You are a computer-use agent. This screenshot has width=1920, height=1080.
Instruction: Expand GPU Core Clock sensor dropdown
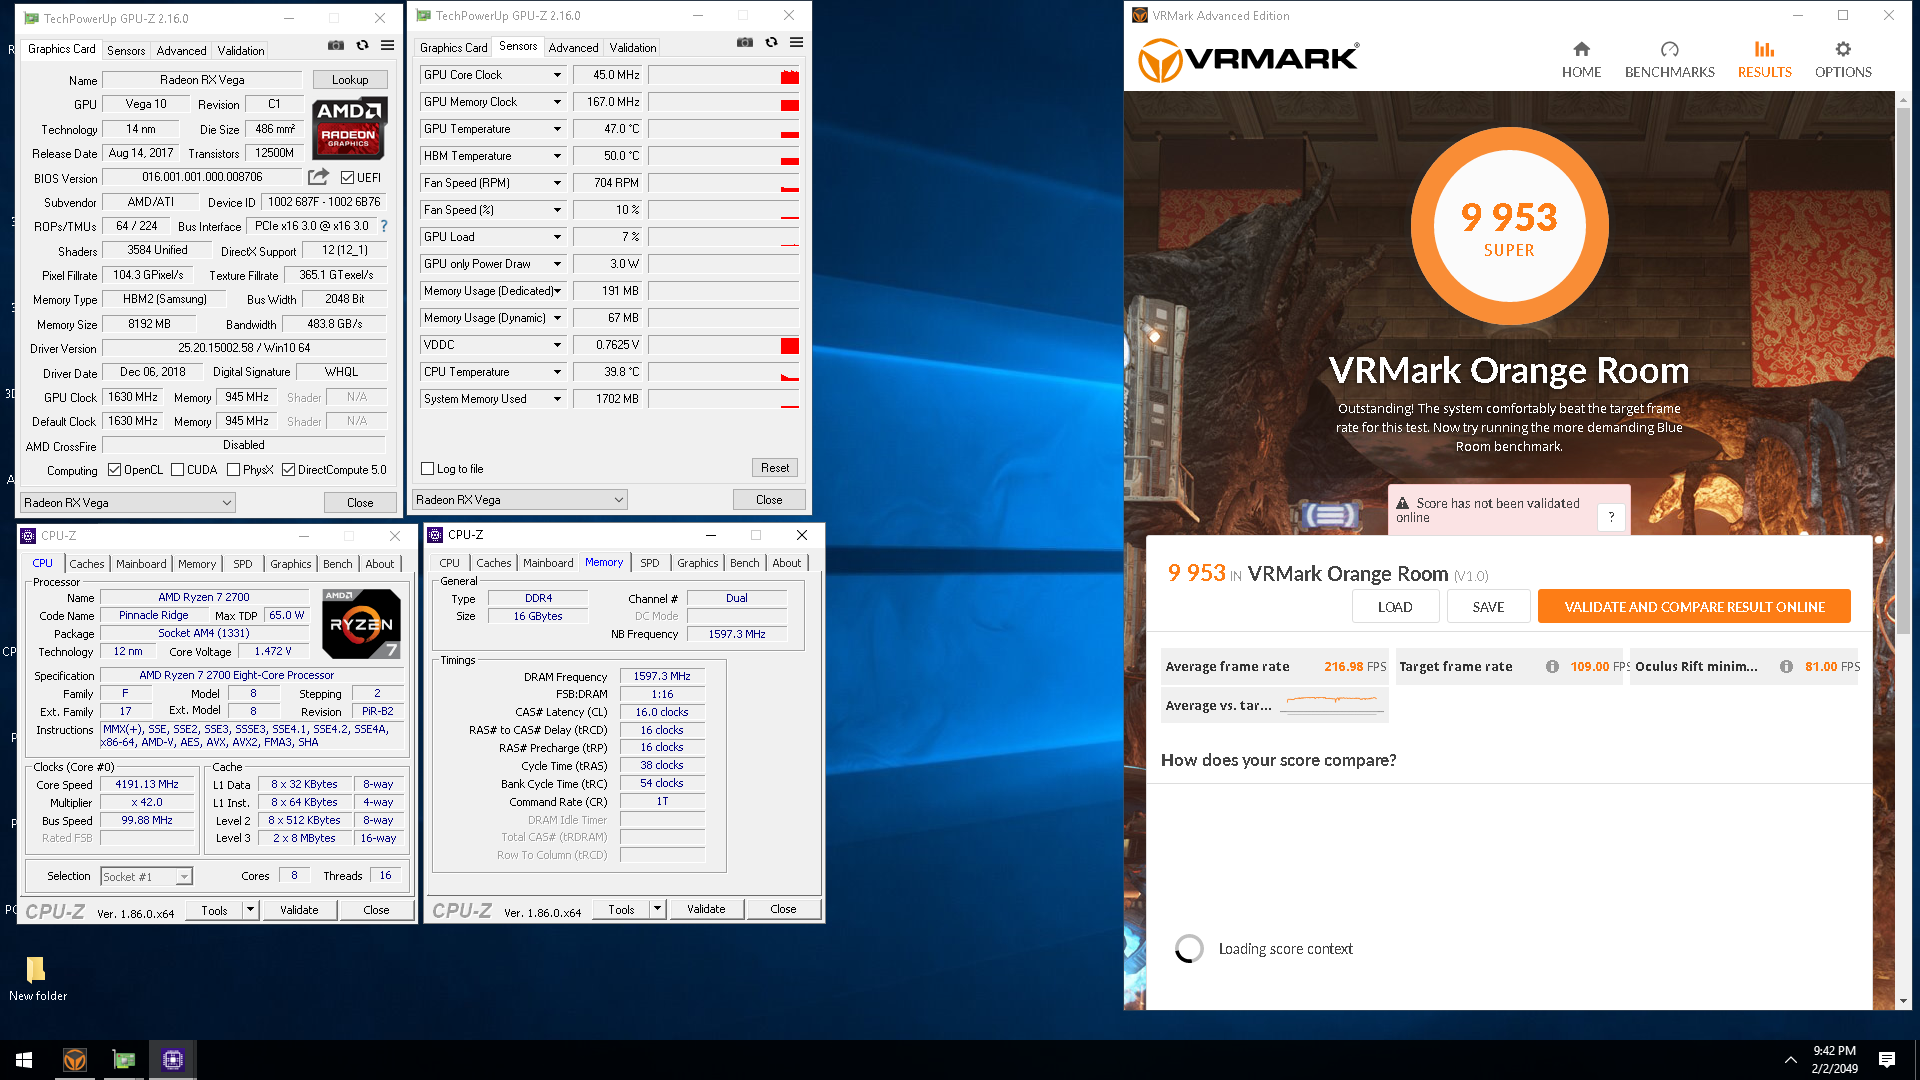coord(557,75)
